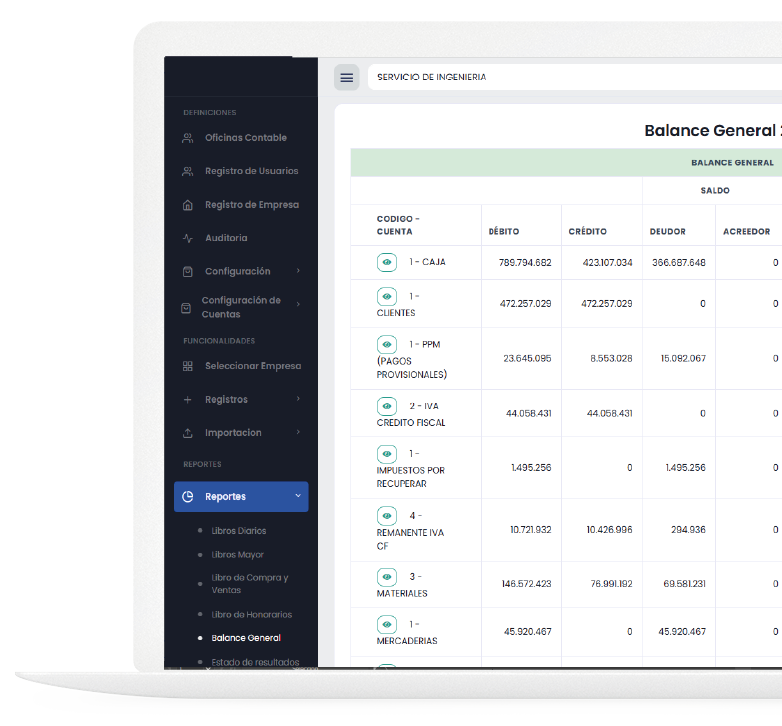Select MATERIALES debit value 146.572.423
This screenshot has height=726, width=782.
527,584
